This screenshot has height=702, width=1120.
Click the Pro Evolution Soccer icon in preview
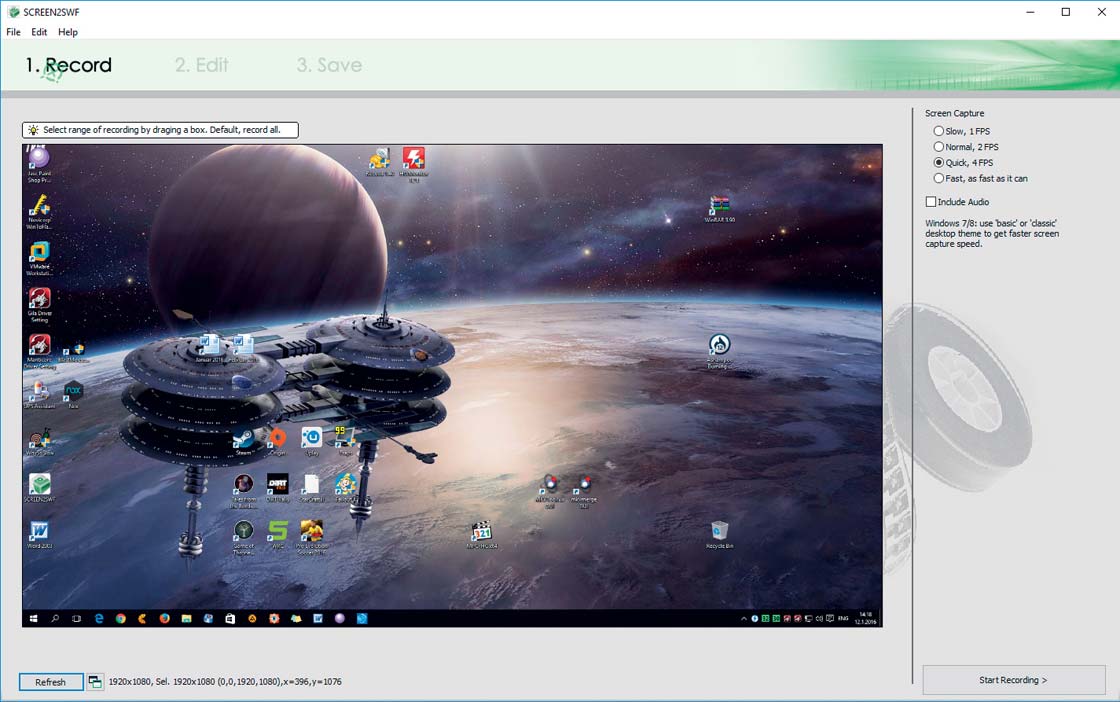point(311,531)
